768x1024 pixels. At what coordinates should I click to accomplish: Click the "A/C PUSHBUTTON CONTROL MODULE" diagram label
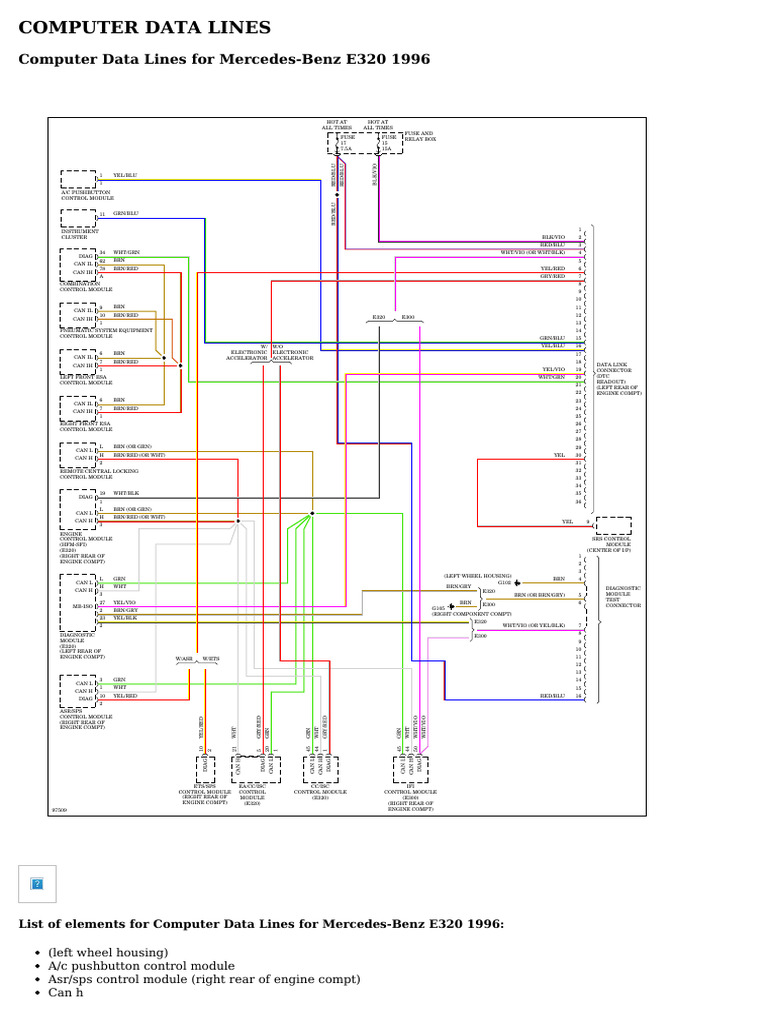coord(87,195)
